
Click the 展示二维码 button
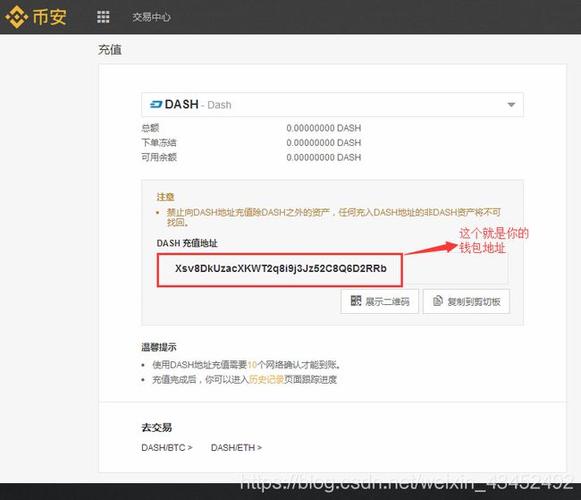(380, 301)
